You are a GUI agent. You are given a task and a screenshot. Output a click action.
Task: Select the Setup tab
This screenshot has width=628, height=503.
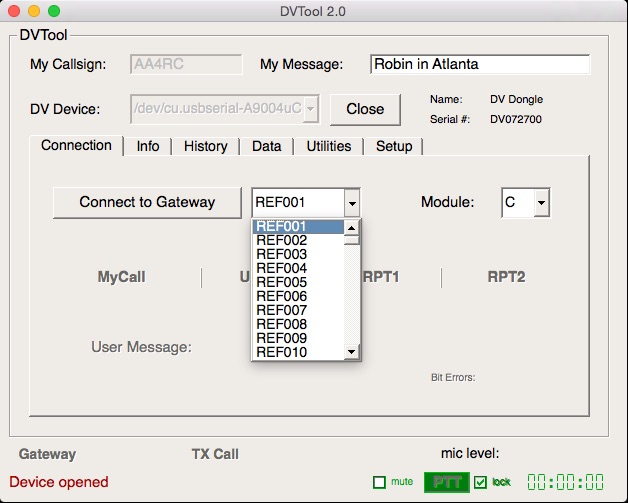pyautogui.click(x=394, y=146)
